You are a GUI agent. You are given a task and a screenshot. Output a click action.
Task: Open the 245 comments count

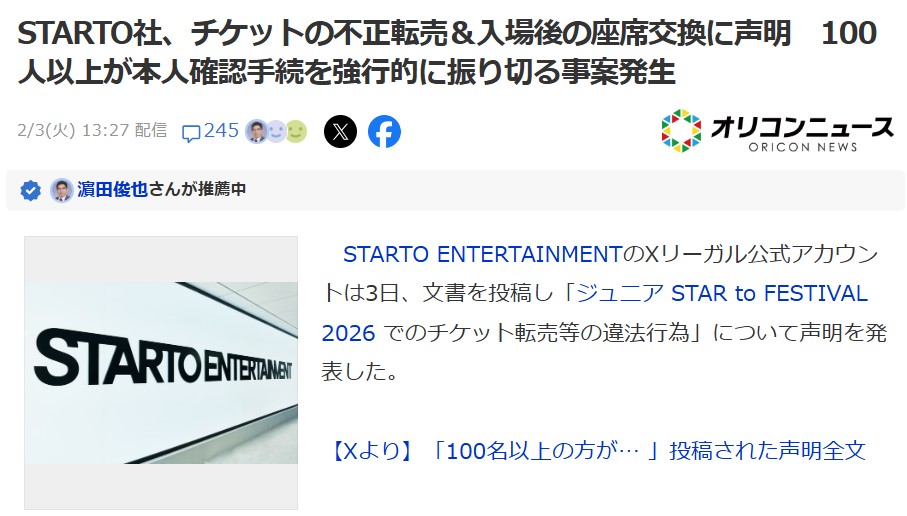[221, 130]
